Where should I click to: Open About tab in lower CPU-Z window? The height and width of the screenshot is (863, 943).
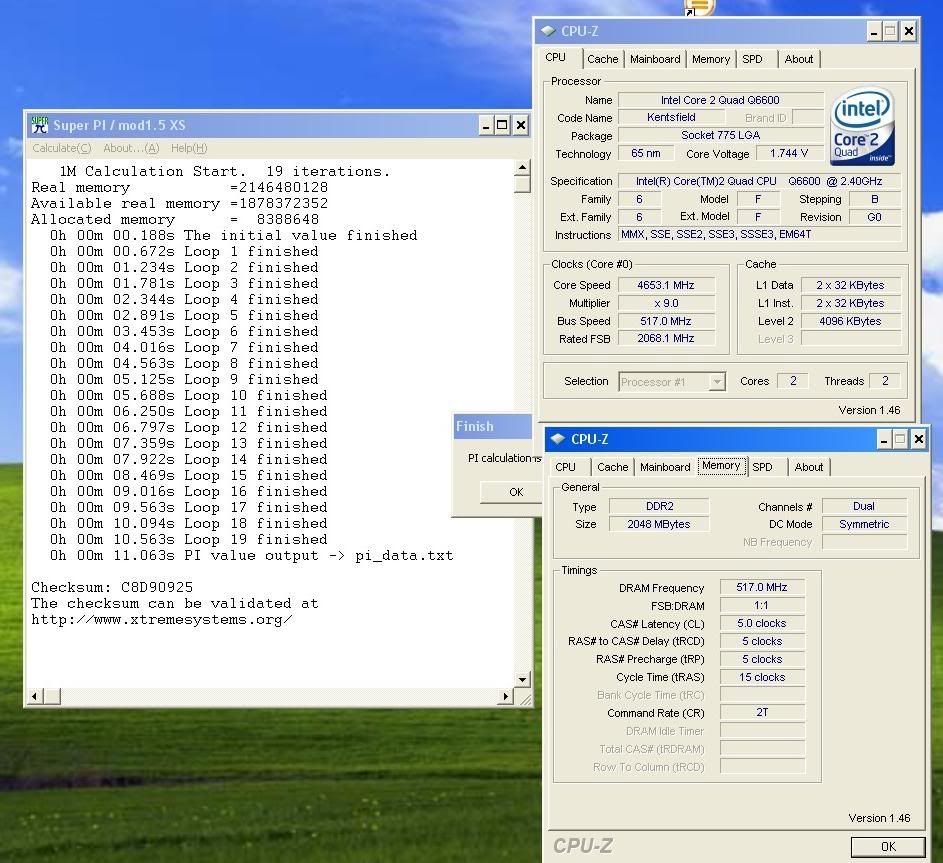pyautogui.click(x=809, y=467)
